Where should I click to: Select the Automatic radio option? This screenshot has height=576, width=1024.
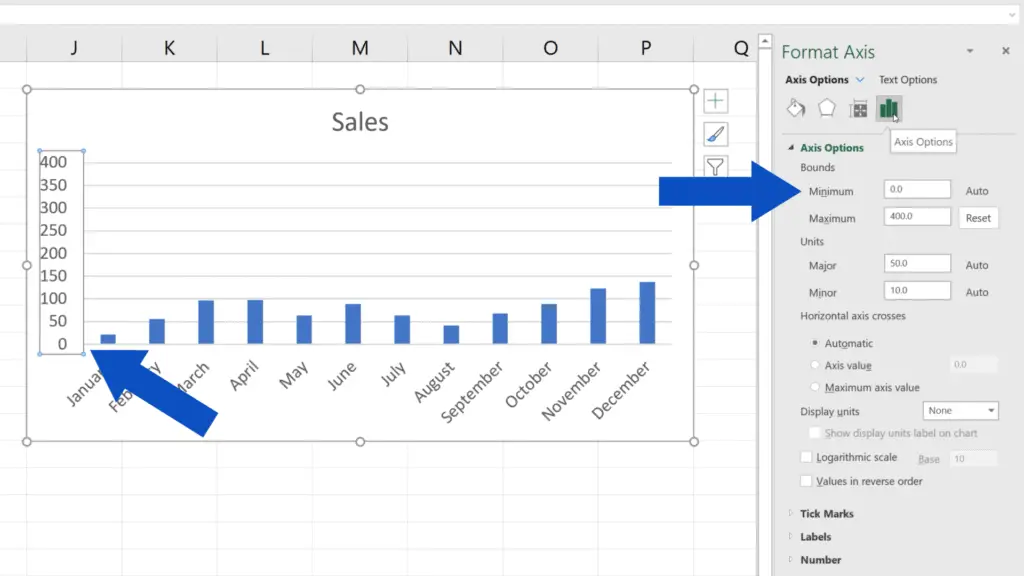[x=815, y=342]
